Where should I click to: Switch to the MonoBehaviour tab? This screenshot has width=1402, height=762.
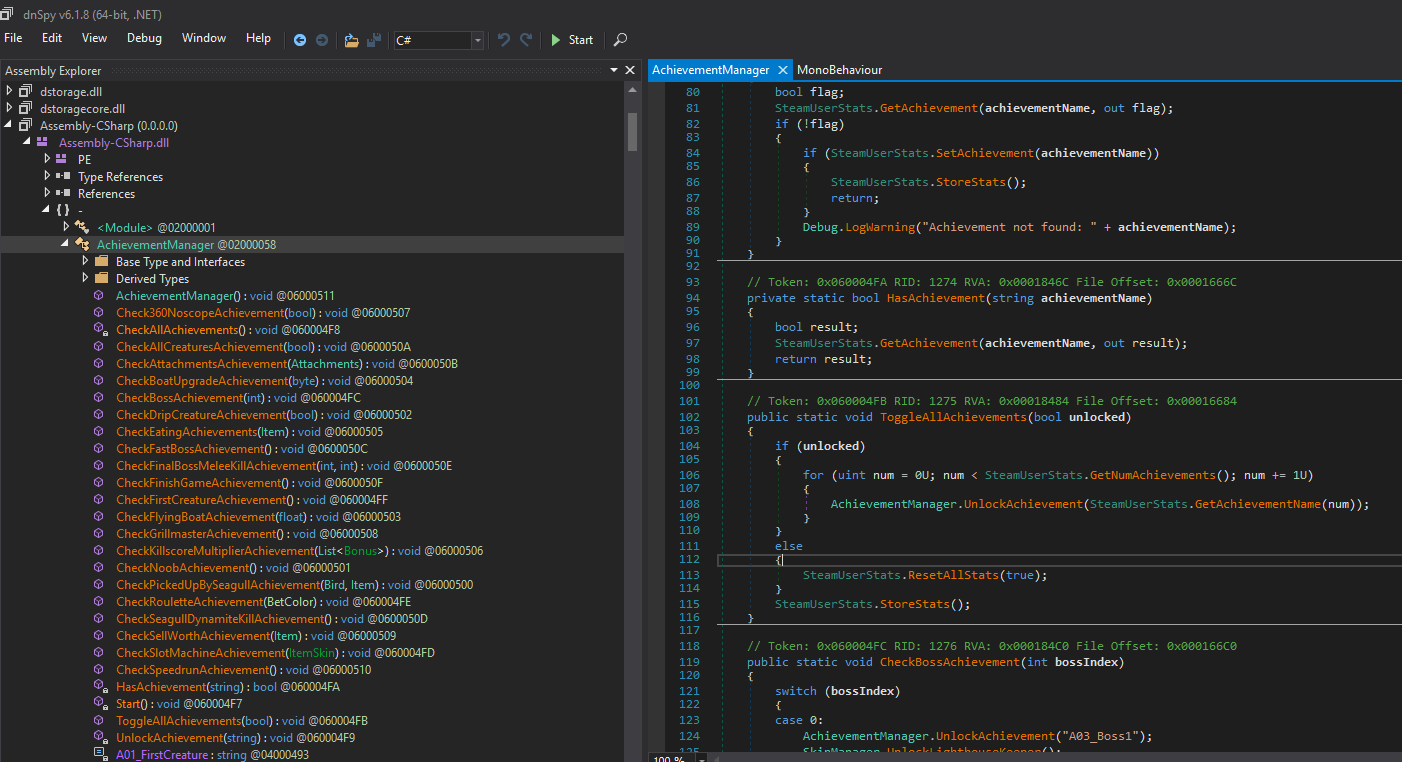(839, 69)
